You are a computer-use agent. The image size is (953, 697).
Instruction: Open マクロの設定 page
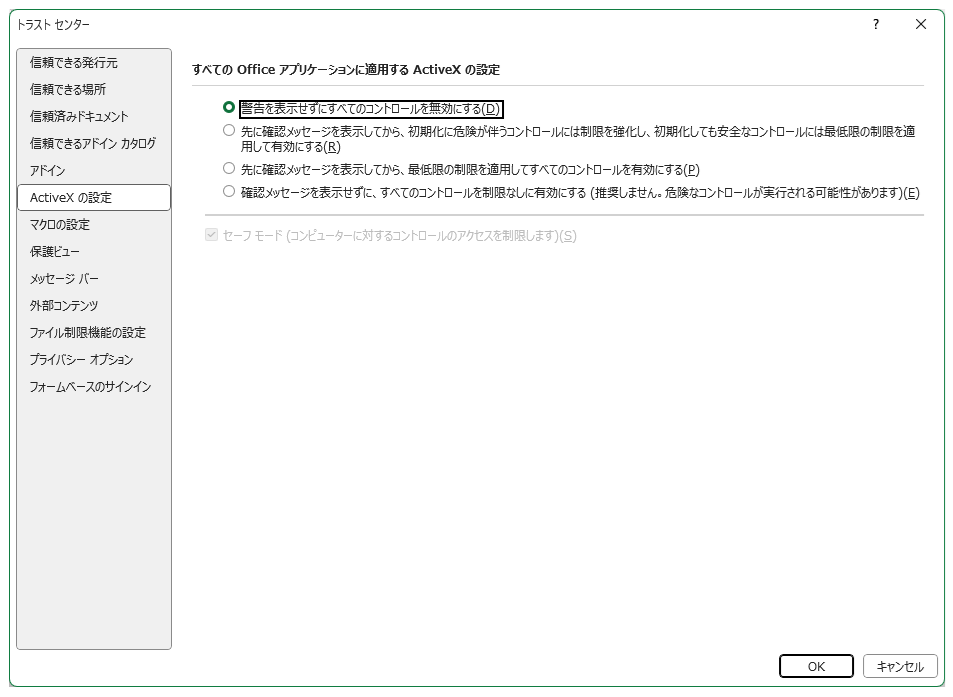click(60, 225)
